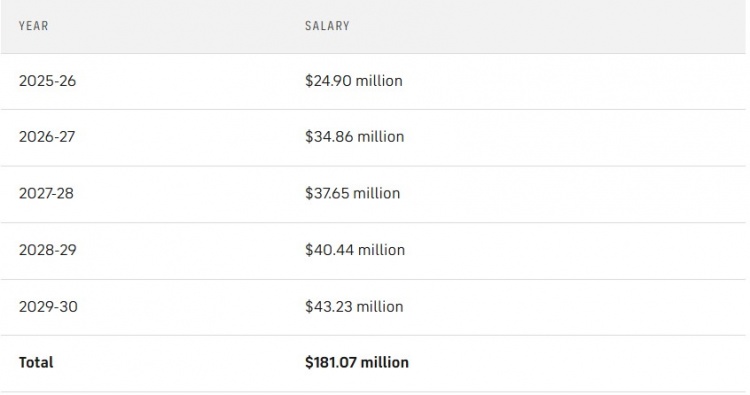Image resolution: width=750 pixels, height=395 pixels.
Task: Click the bold Total row label
Action: pyautogui.click(x=36, y=362)
